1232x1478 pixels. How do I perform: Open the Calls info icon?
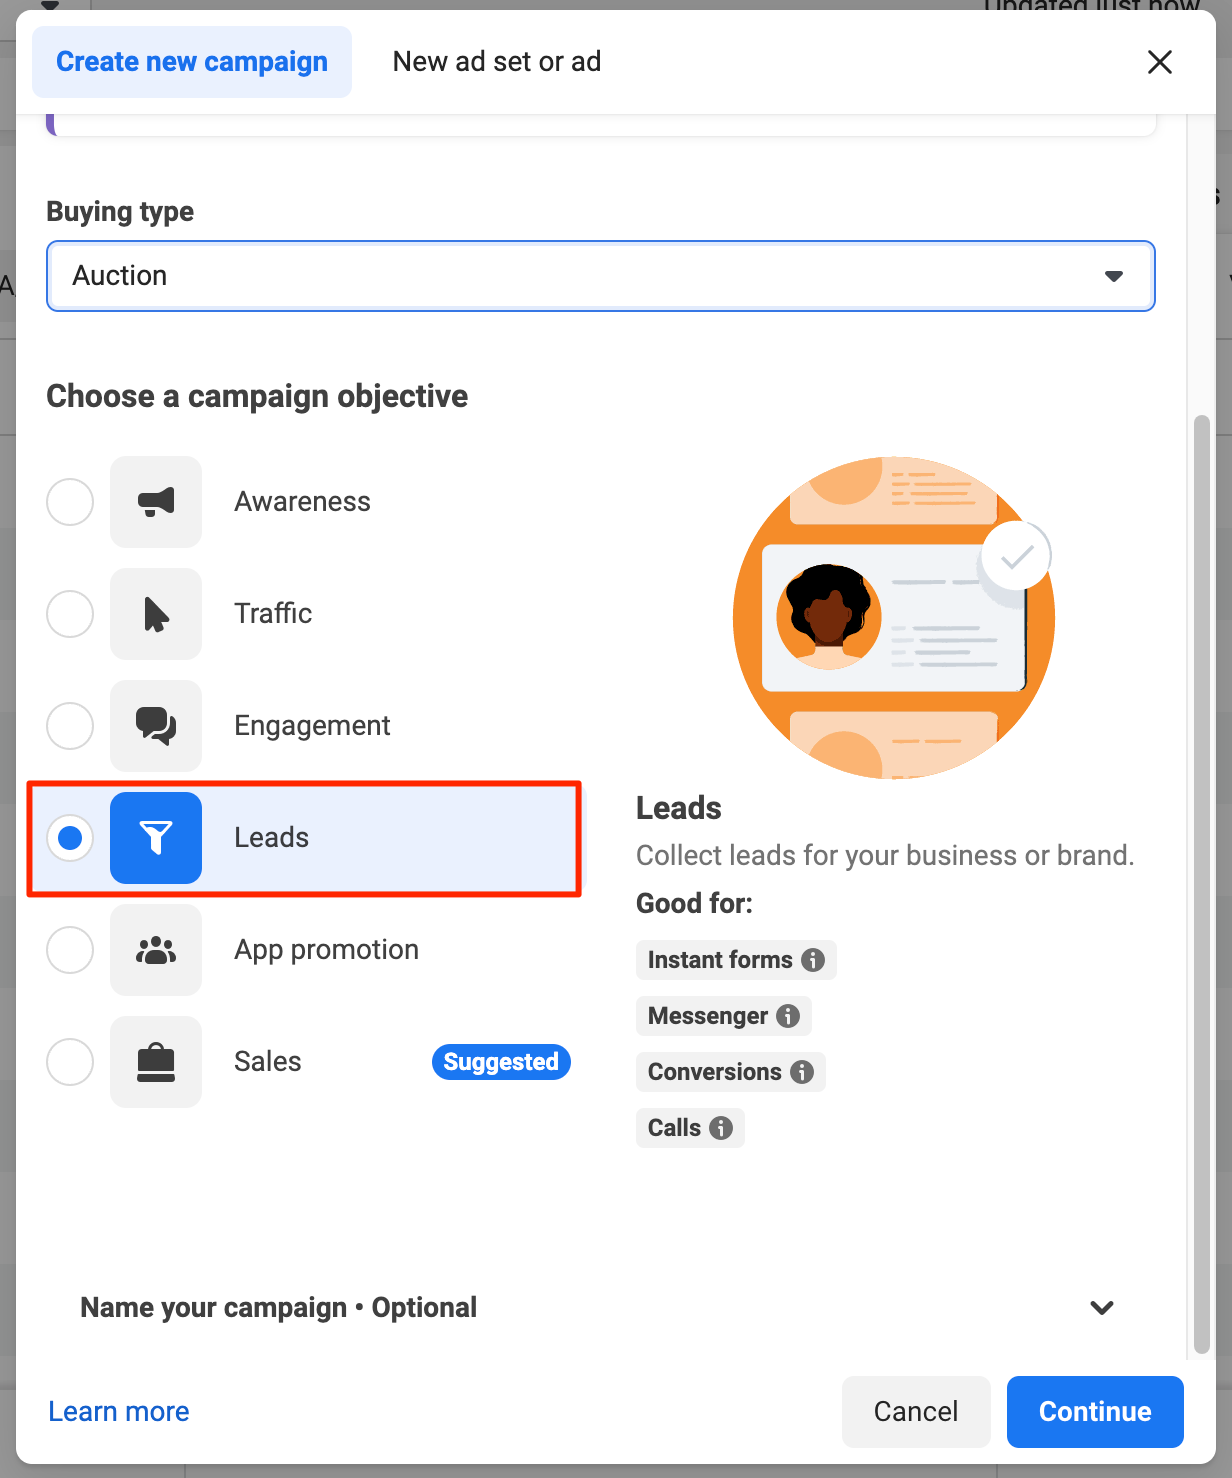[723, 1127]
